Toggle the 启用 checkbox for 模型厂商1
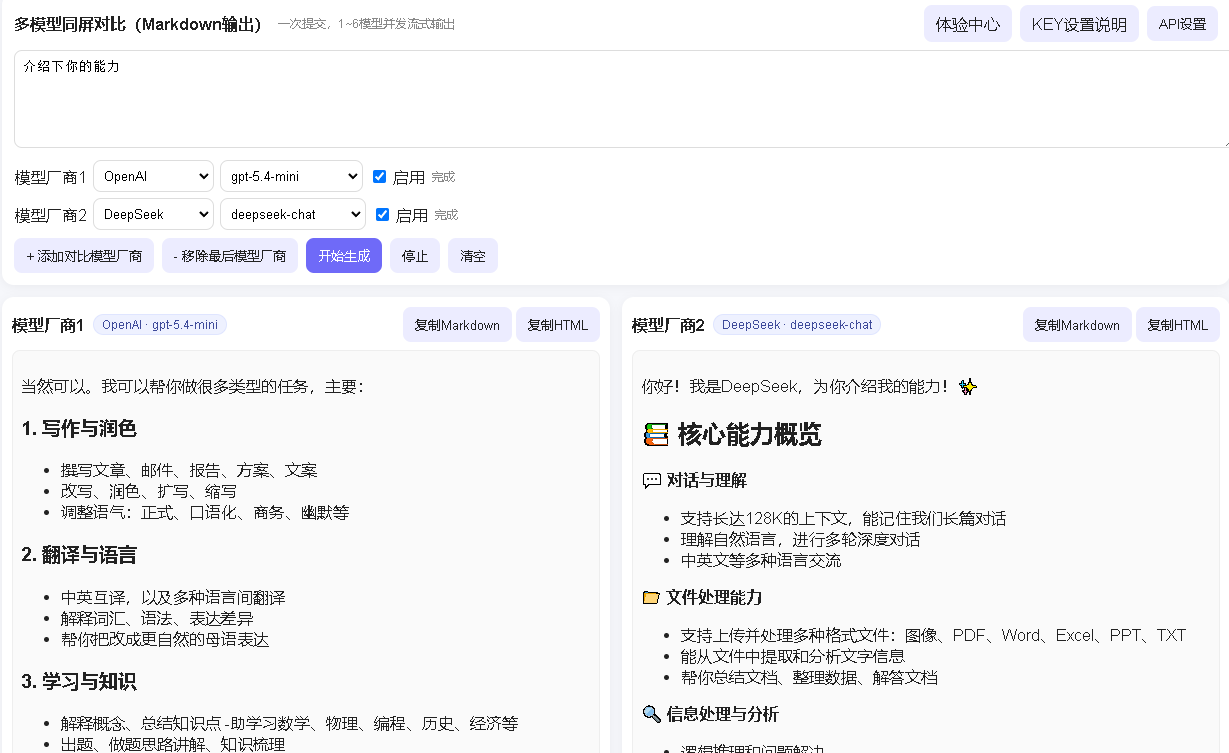Viewport: 1229px width, 753px height. pos(379,177)
